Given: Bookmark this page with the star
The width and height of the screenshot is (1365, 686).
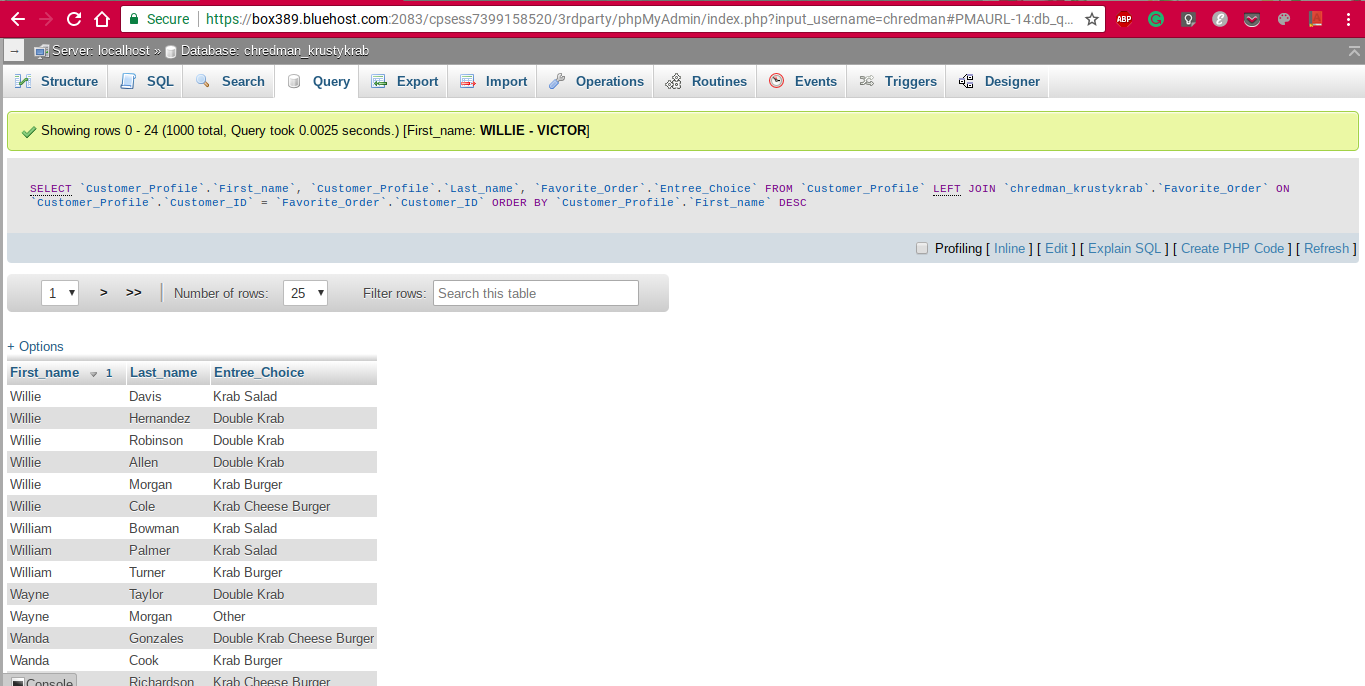Looking at the screenshot, I should 1092,19.
